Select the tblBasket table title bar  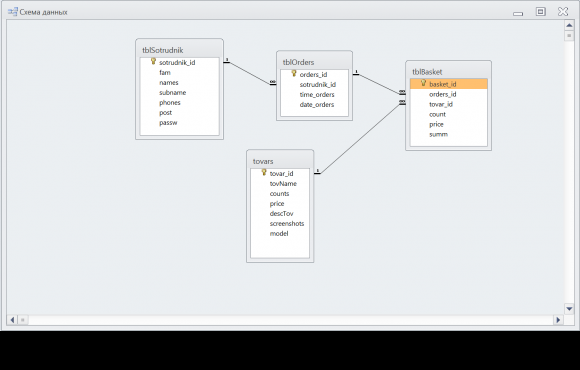[448, 72]
